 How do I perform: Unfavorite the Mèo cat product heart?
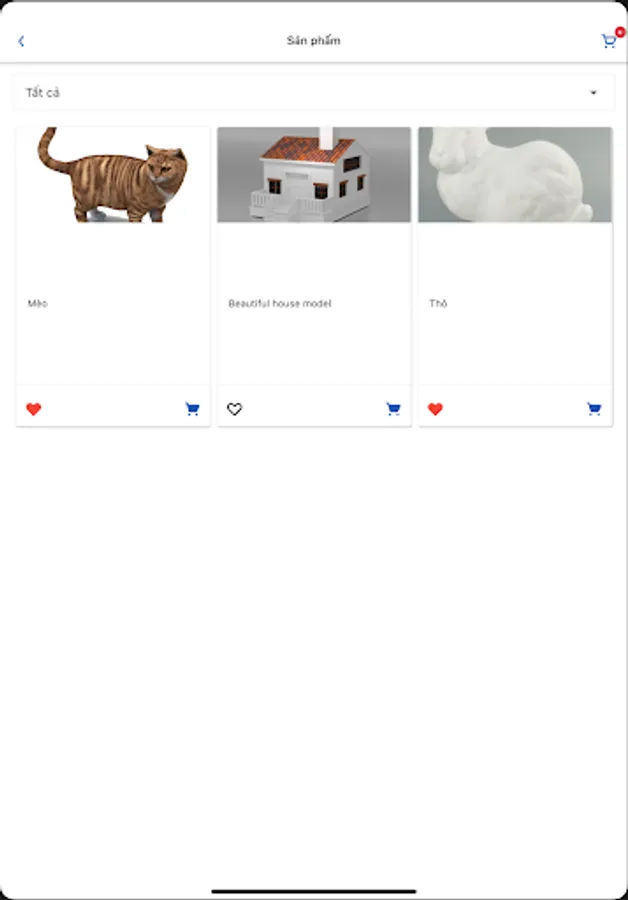coord(34,409)
